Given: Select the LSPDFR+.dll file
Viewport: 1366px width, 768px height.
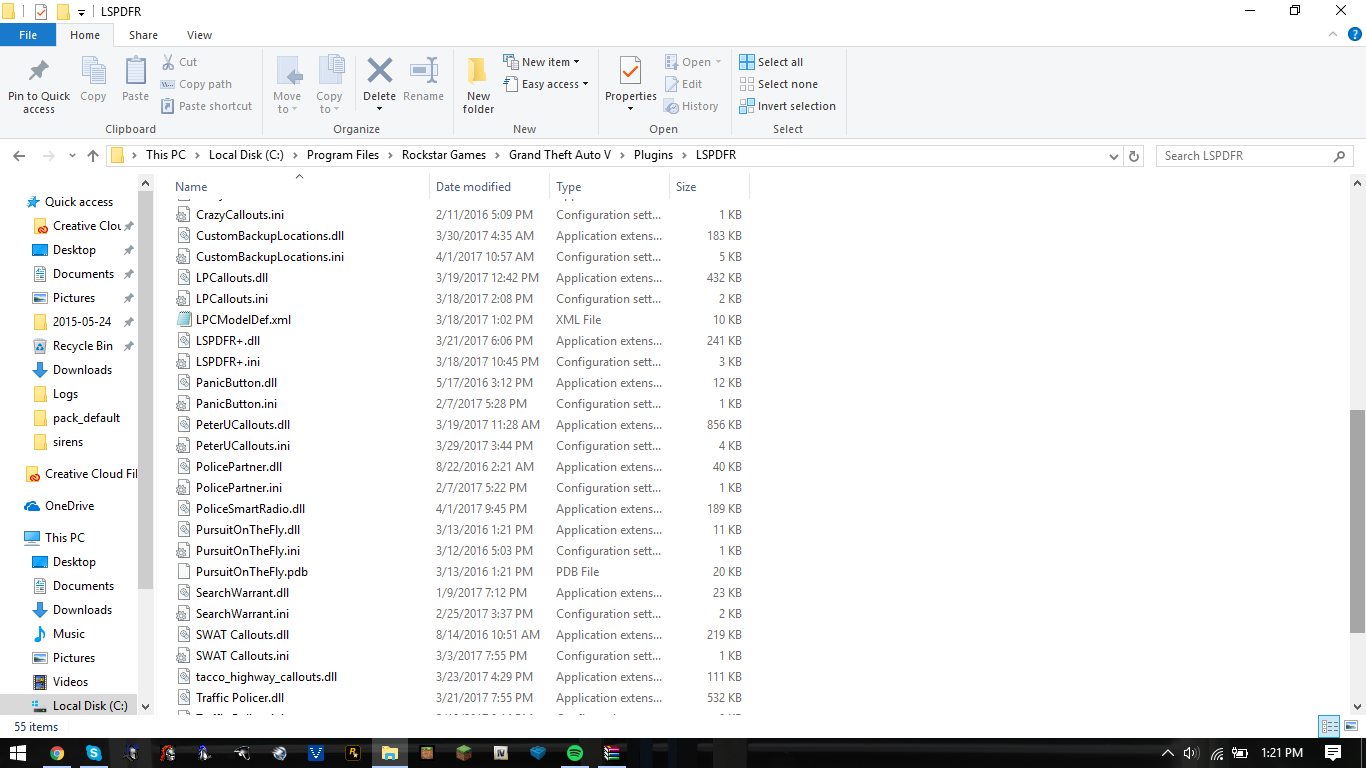Looking at the screenshot, I should click(228, 341).
